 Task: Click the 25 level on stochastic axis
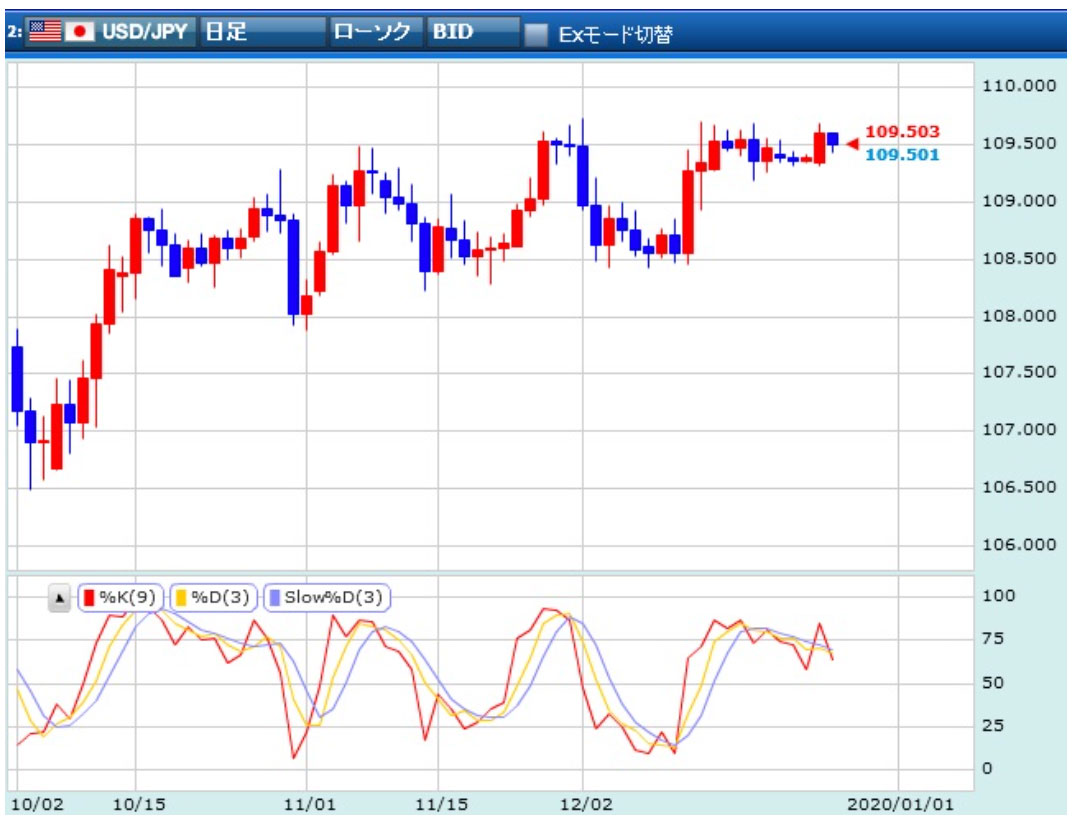point(993,726)
